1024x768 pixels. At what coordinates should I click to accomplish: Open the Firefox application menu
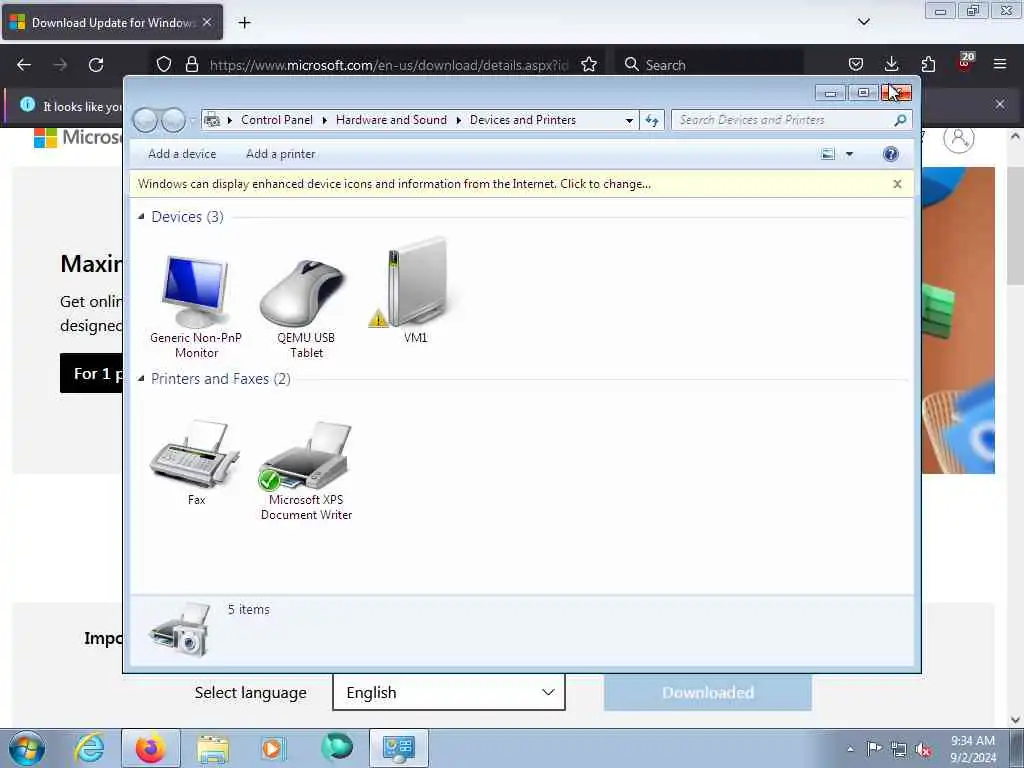[999, 64]
